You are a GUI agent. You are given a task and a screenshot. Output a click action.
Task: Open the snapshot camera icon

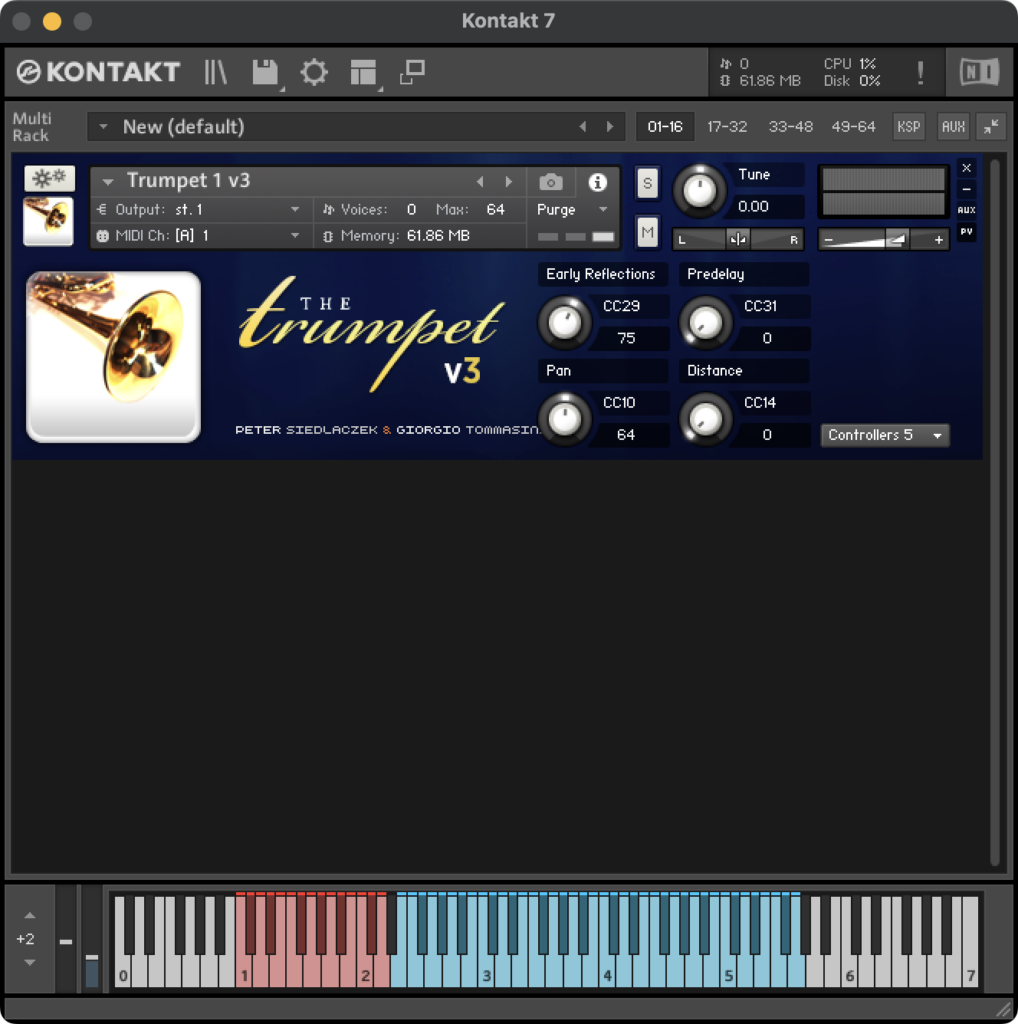coord(550,182)
